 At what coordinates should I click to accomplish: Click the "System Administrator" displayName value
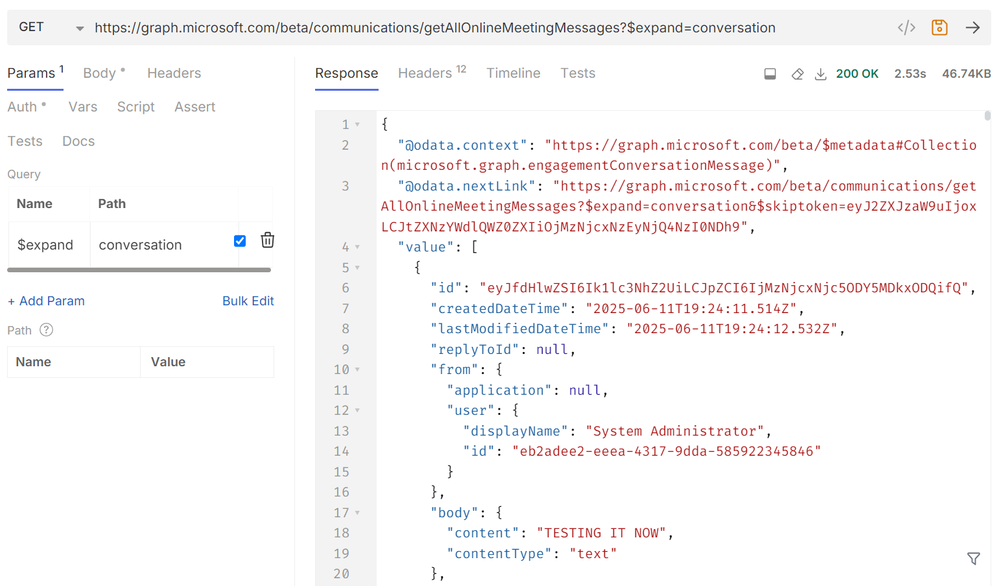click(x=674, y=431)
